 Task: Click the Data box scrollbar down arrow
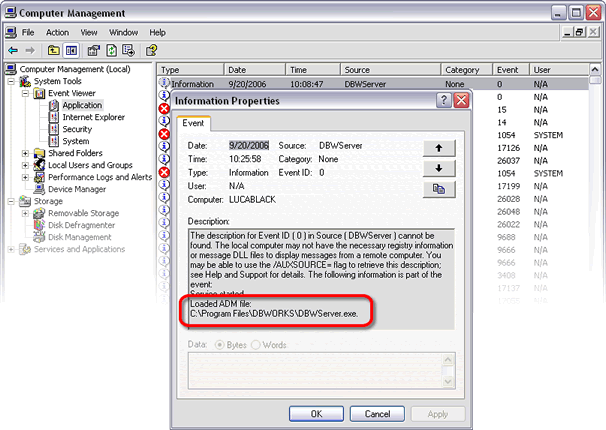(448, 382)
